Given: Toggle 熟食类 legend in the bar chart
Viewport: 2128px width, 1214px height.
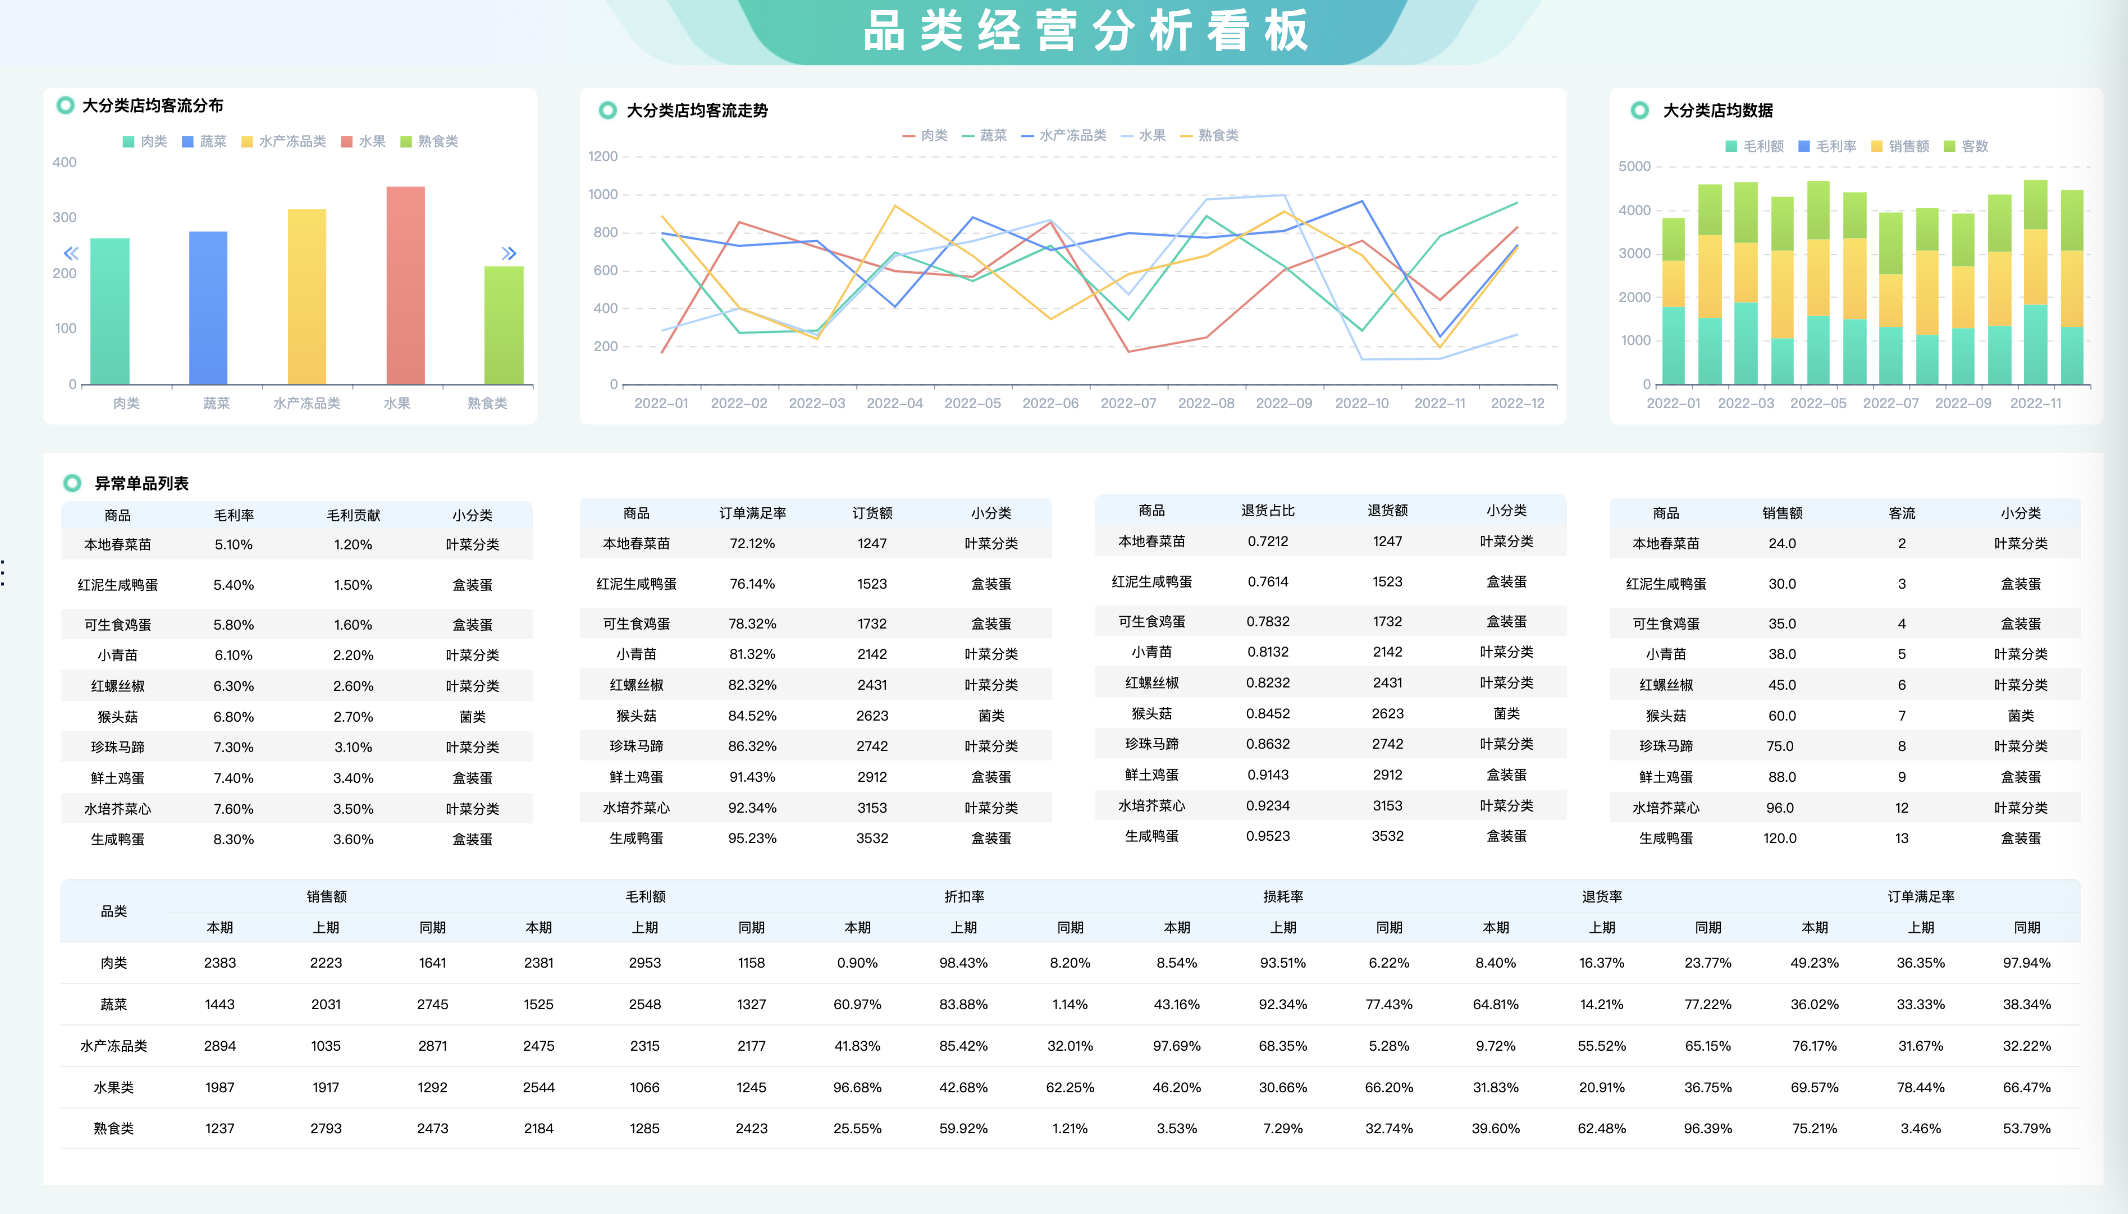Looking at the screenshot, I should (x=429, y=141).
